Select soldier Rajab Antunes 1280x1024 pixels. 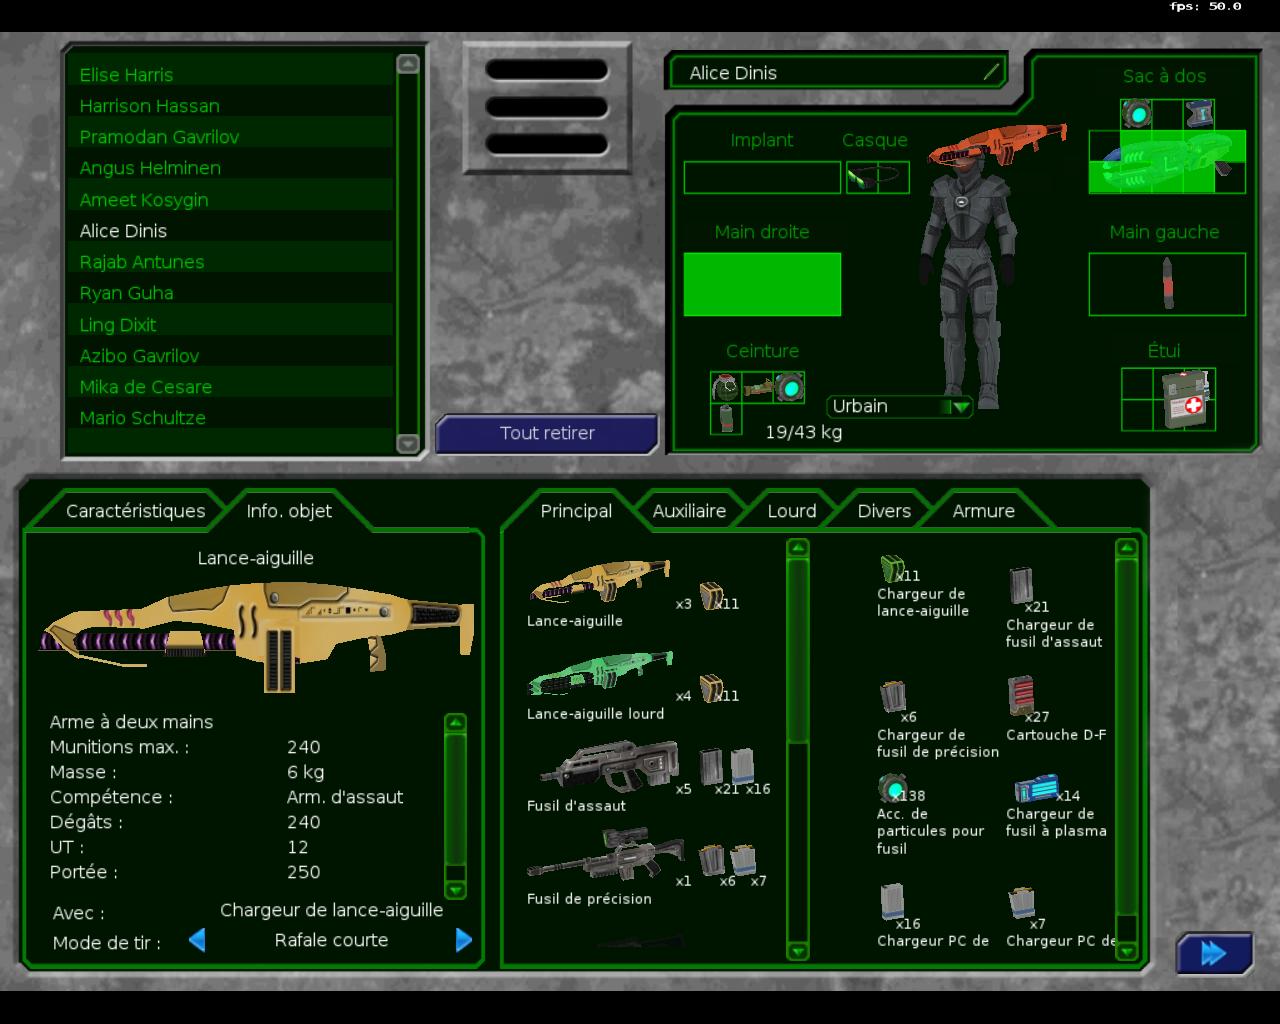click(x=231, y=262)
